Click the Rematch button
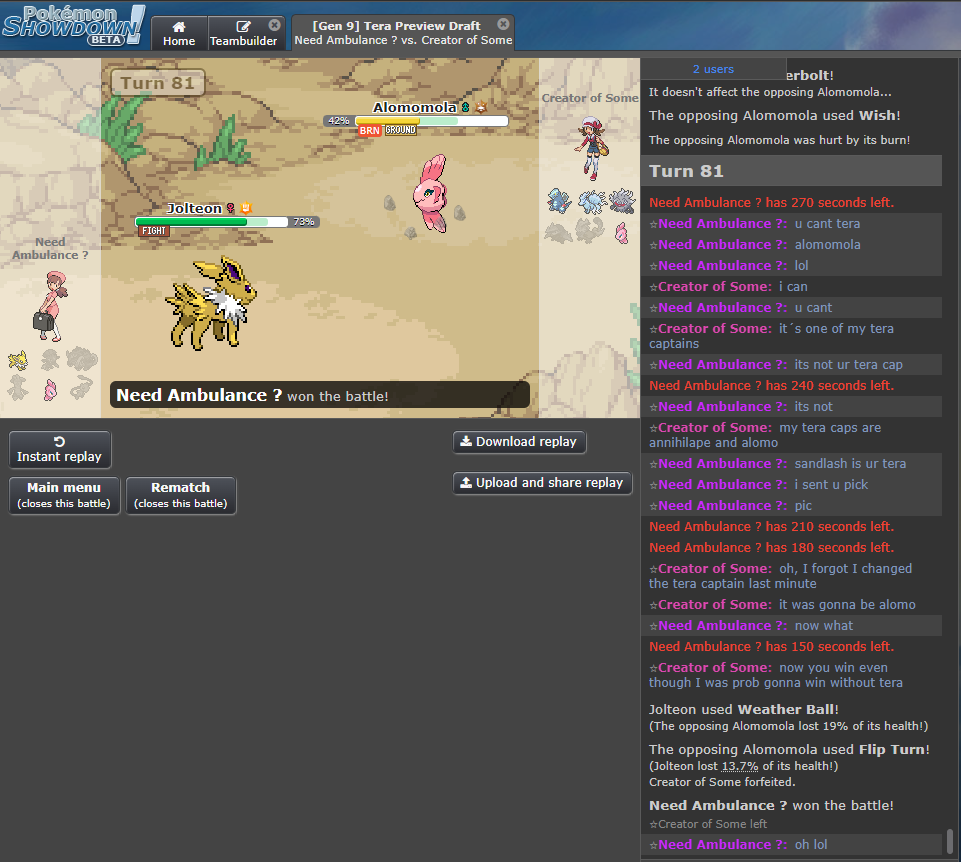Viewport: 961px width, 862px height. pos(181,495)
